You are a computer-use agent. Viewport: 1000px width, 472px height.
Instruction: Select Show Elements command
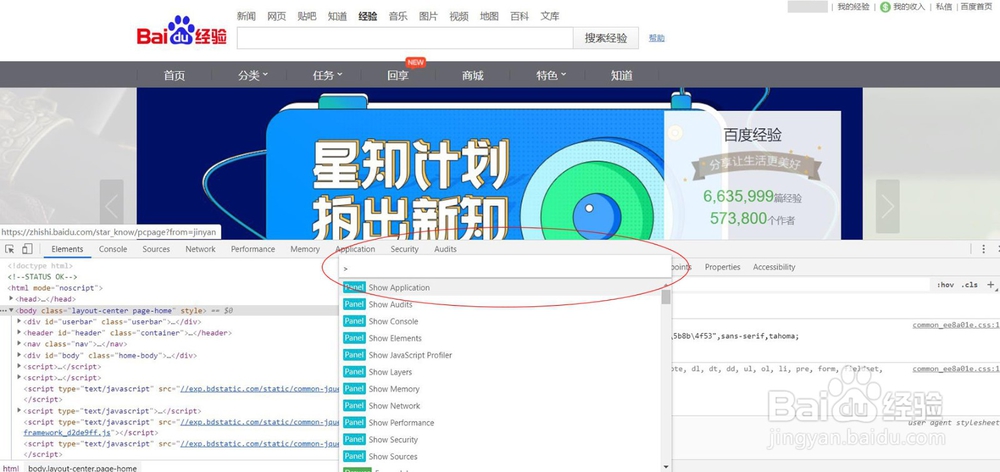point(500,338)
